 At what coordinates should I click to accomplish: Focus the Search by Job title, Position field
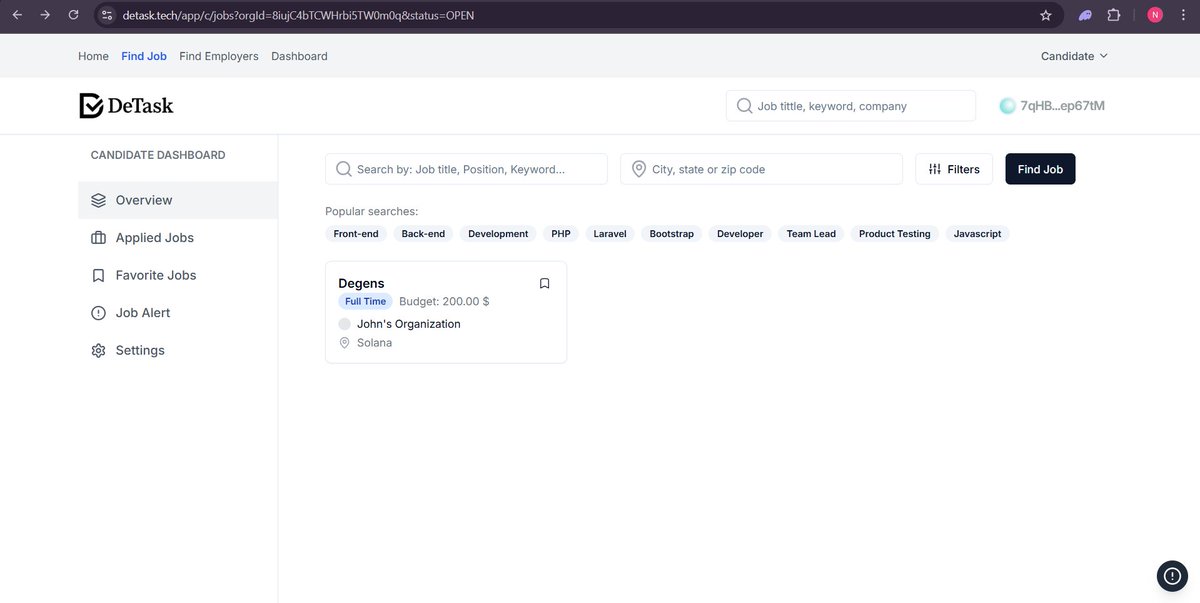[x=466, y=169]
